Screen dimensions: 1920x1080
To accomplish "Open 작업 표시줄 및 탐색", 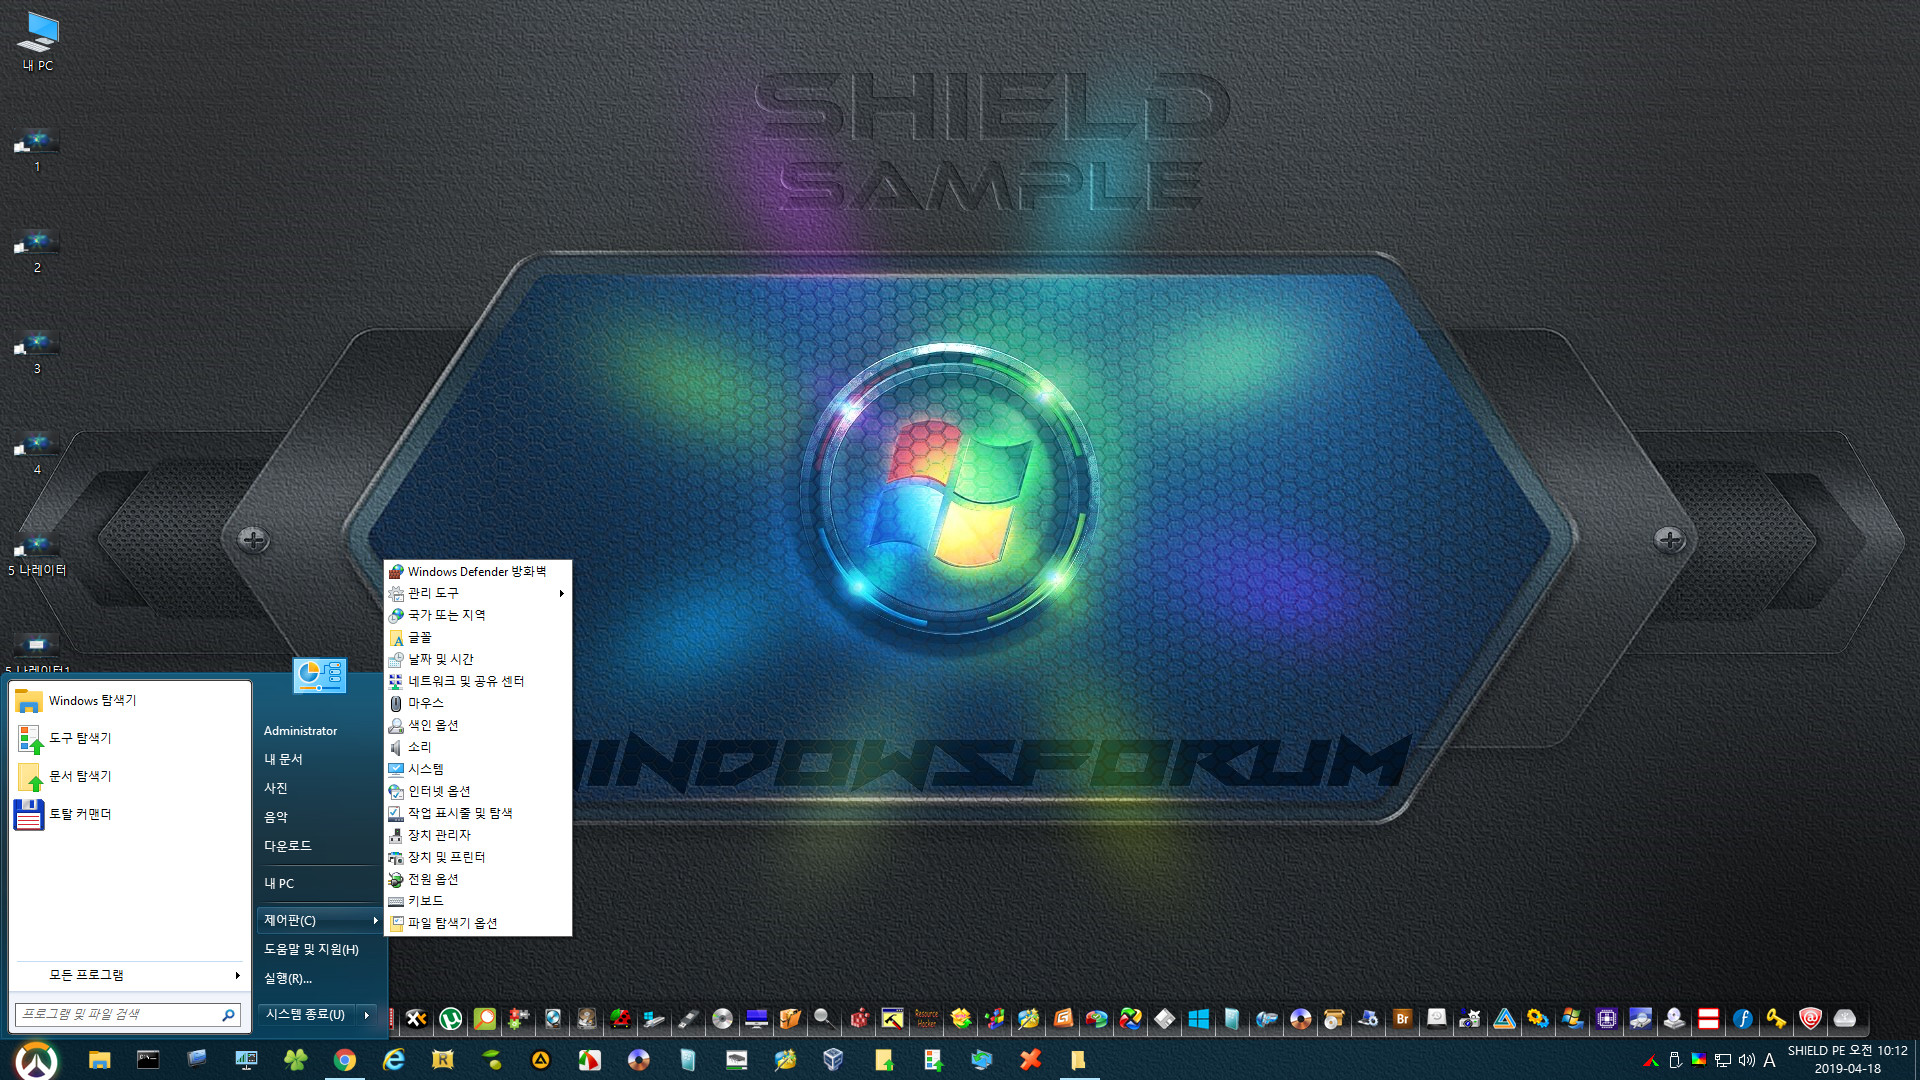I will (478, 813).
